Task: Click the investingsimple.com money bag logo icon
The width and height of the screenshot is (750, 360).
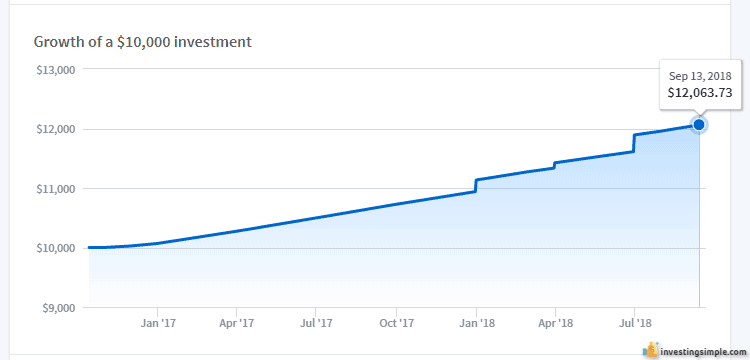Action: 651,350
